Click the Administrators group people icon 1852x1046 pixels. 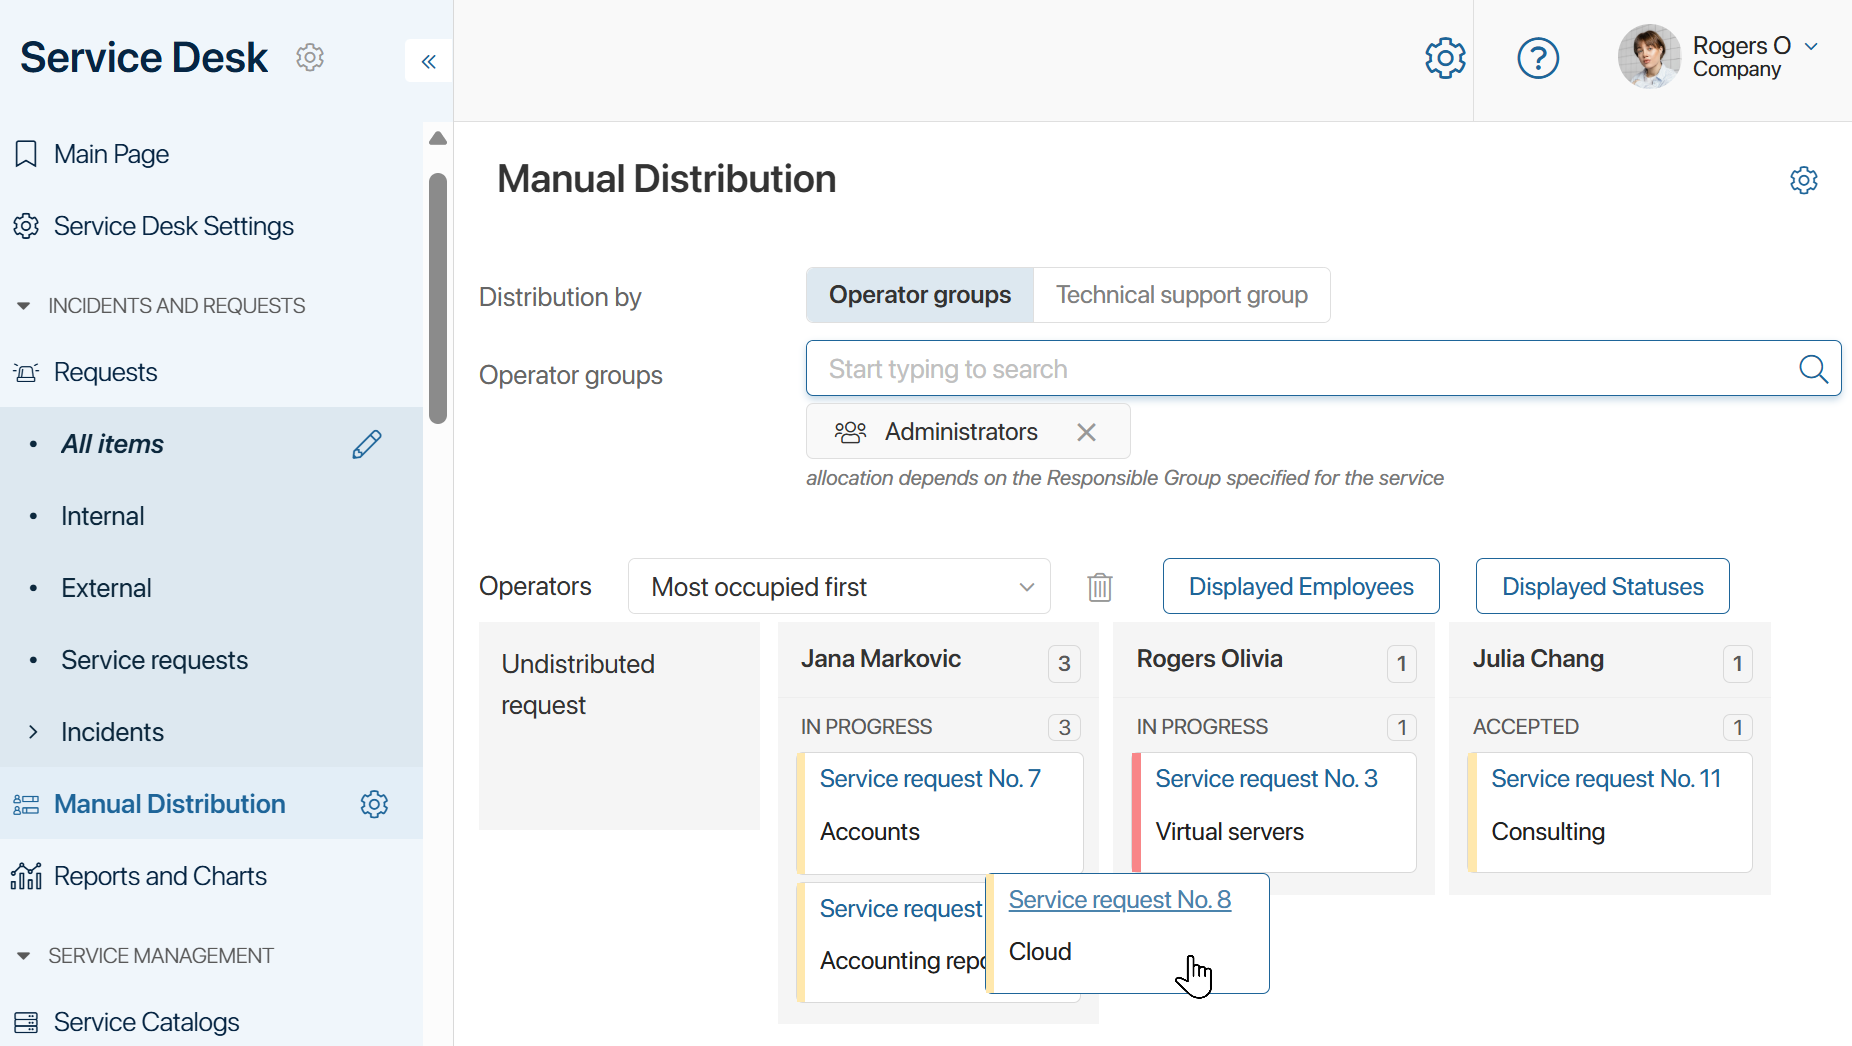[850, 432]
